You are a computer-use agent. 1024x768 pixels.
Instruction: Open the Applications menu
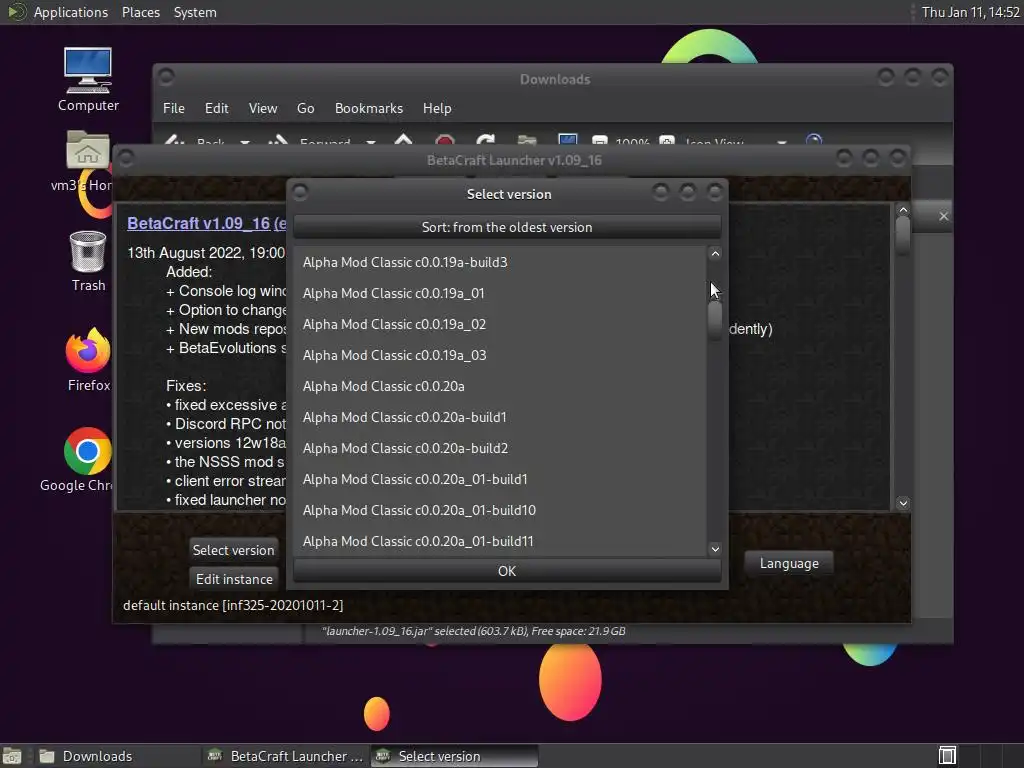click(71, 12)
